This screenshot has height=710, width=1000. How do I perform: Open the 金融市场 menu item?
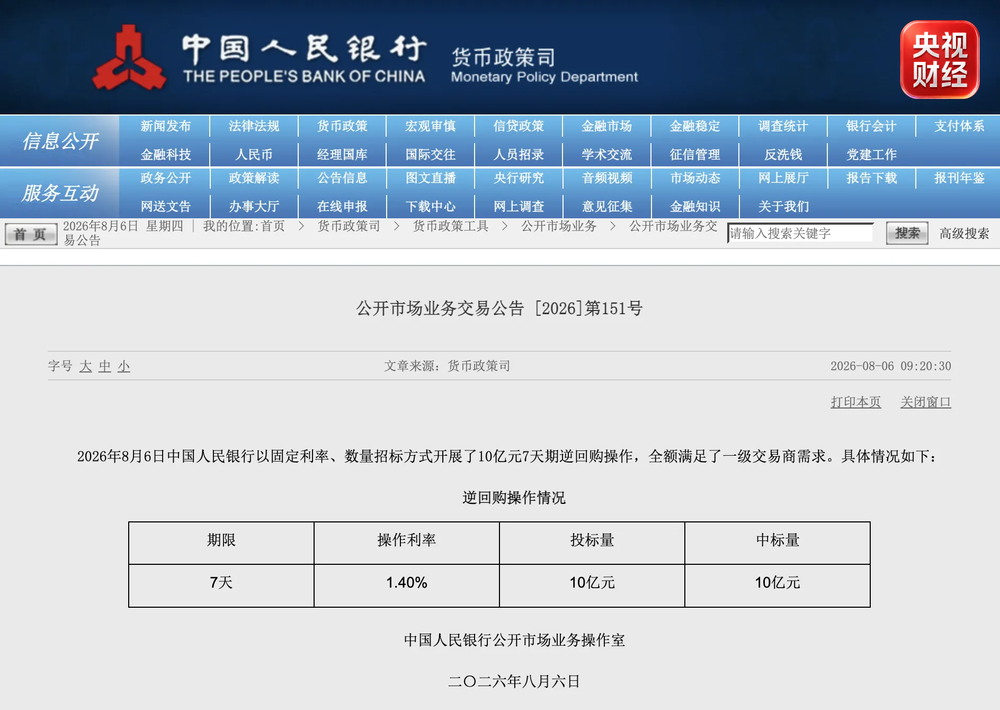point(607,126)
